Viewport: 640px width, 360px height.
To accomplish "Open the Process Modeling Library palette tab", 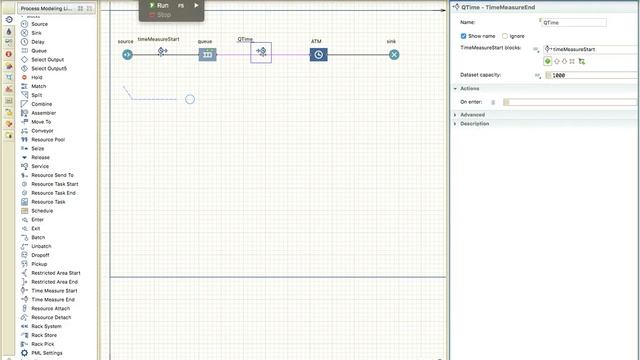I will (x=46, y=8).
